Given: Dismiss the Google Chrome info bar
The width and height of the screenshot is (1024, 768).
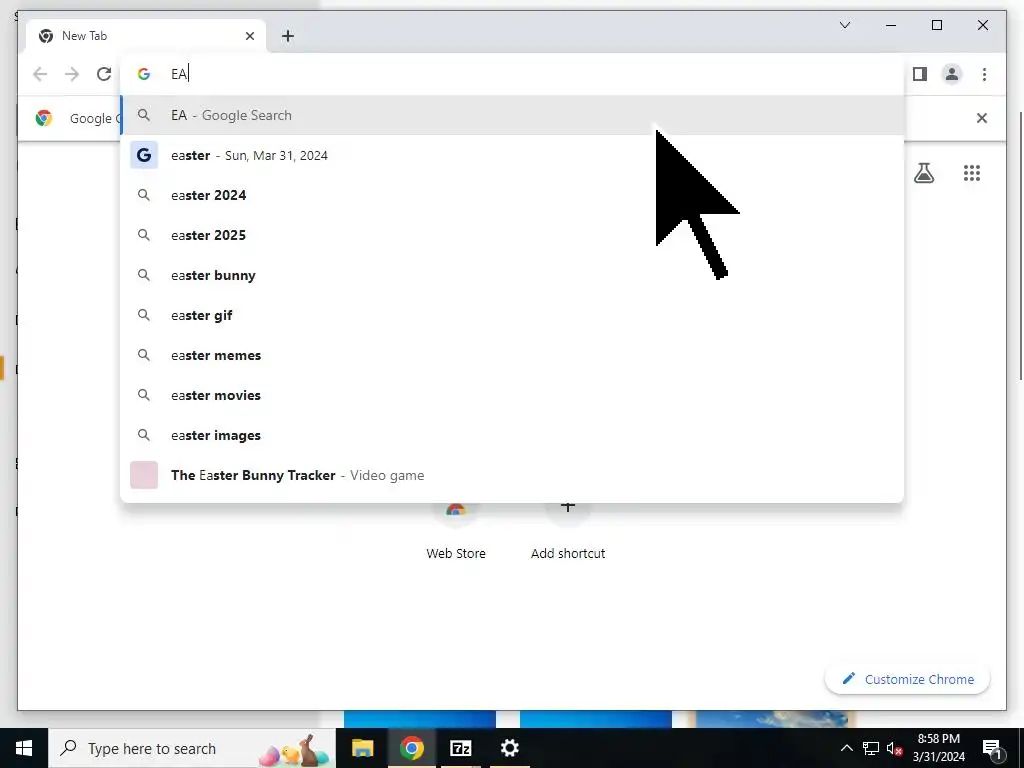Looking at the screenshot, I should [x=982, y=118].
